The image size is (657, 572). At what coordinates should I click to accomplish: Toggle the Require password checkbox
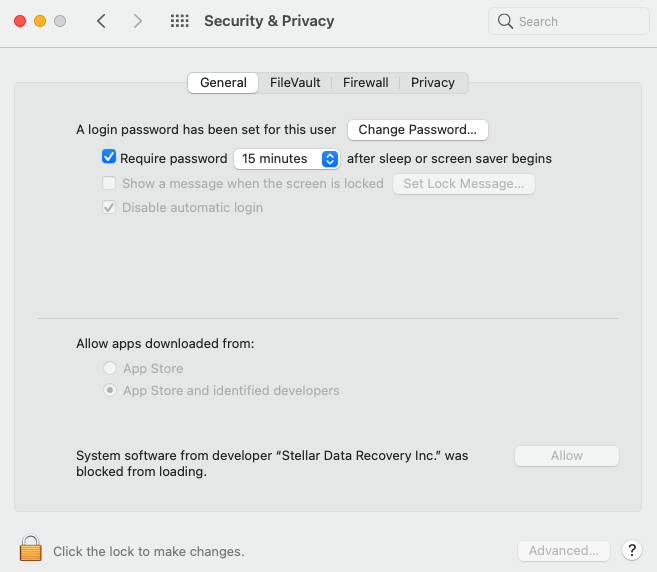[109, 158]
